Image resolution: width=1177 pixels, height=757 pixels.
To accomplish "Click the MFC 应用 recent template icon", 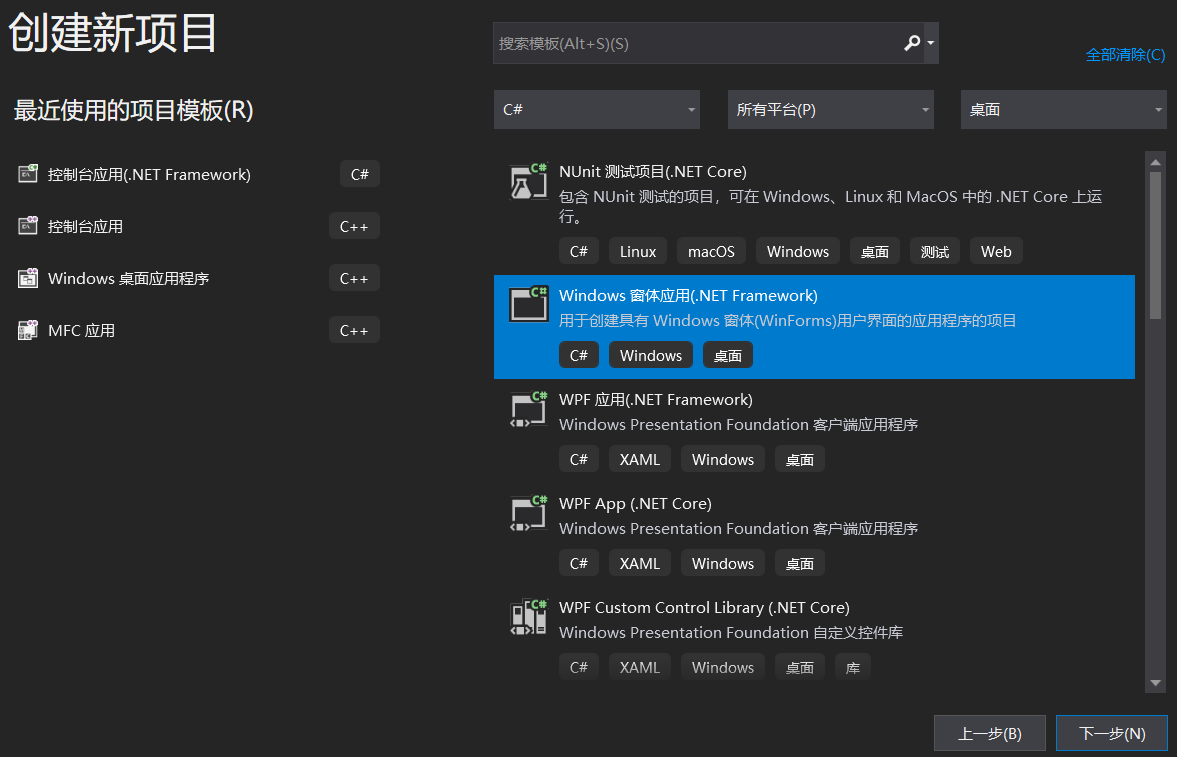I will pyautogui.click(x=28, y=330).
